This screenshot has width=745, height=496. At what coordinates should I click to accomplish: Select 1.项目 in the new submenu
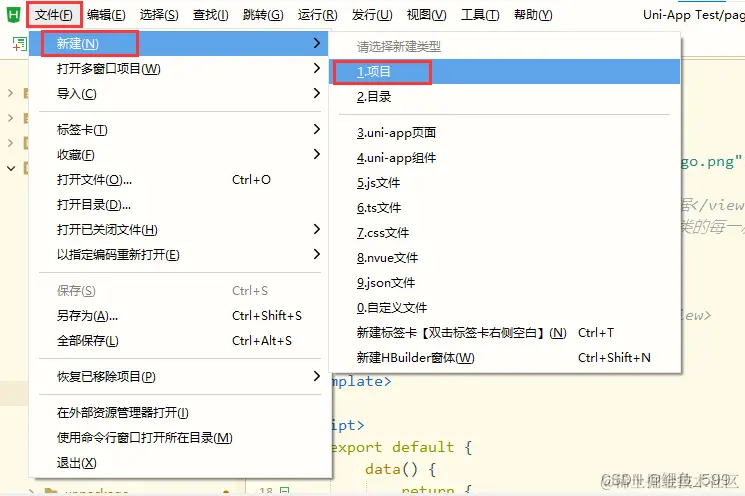[505, 72]
